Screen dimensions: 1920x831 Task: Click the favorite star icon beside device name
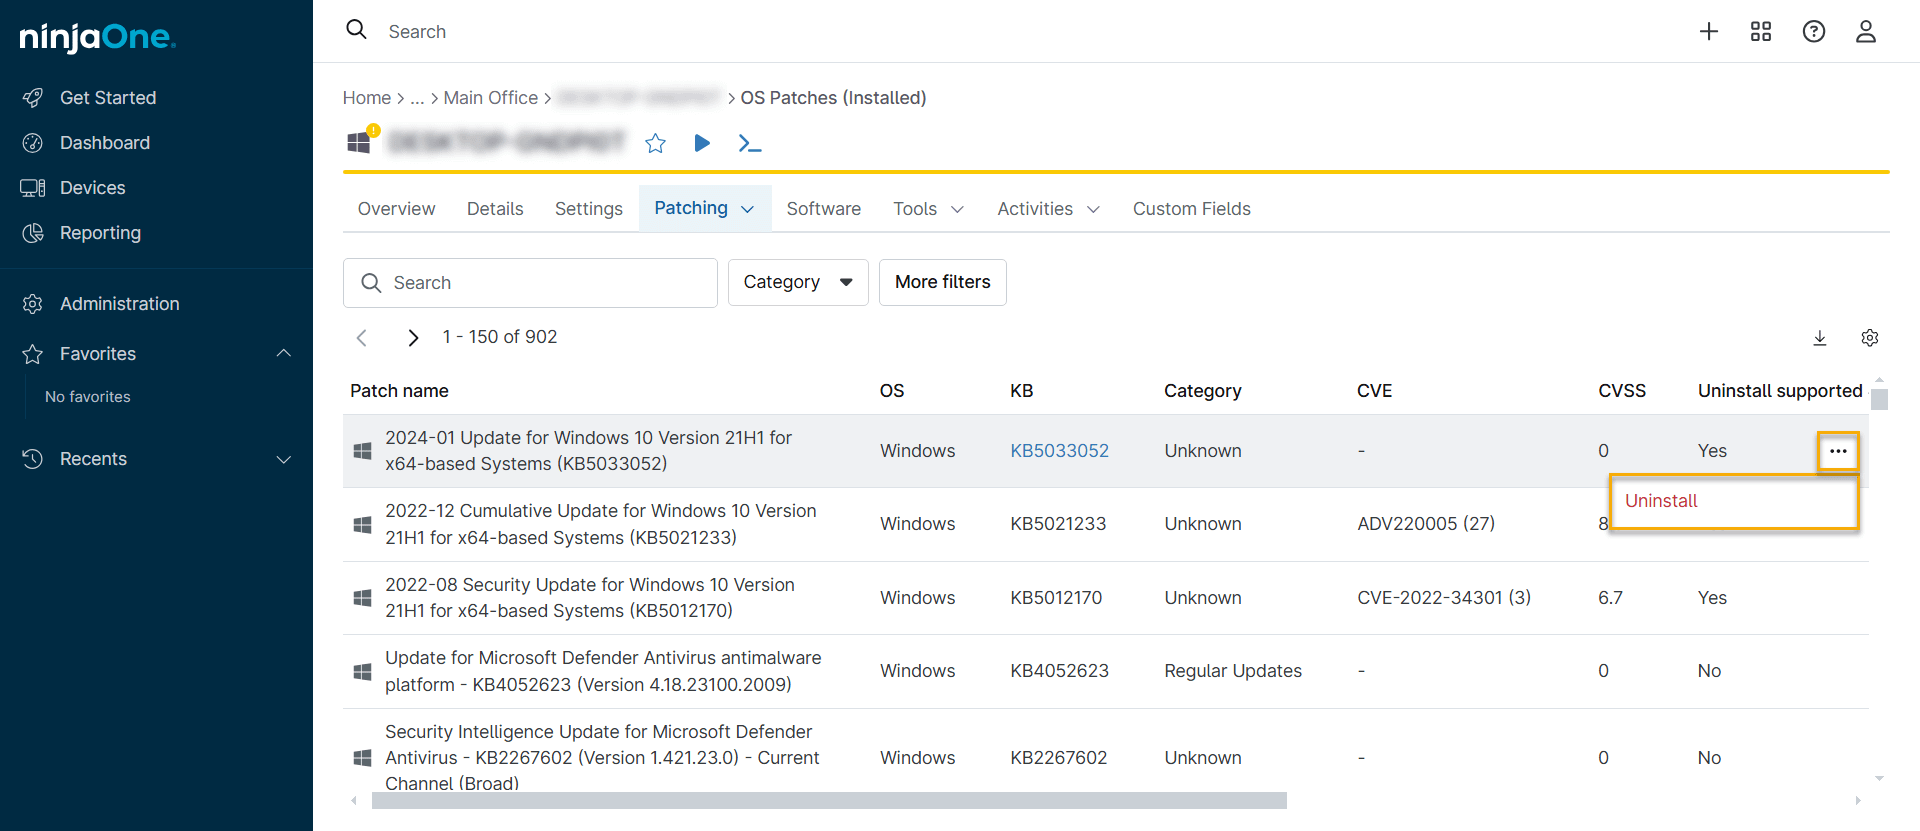point(655,143)
